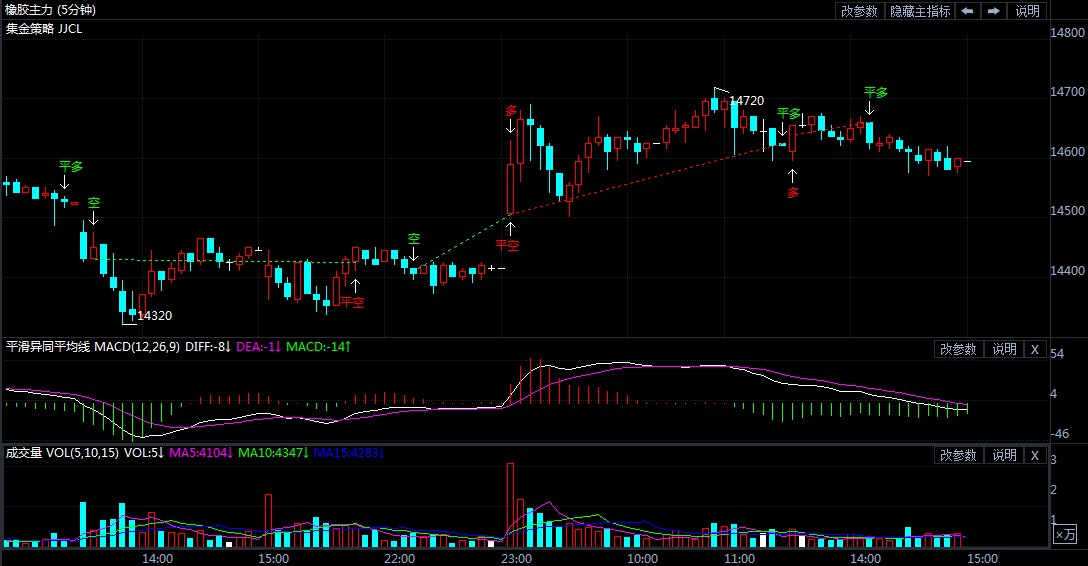Click the DEA:-1 value
The image size is (1088, 566).
258,346
